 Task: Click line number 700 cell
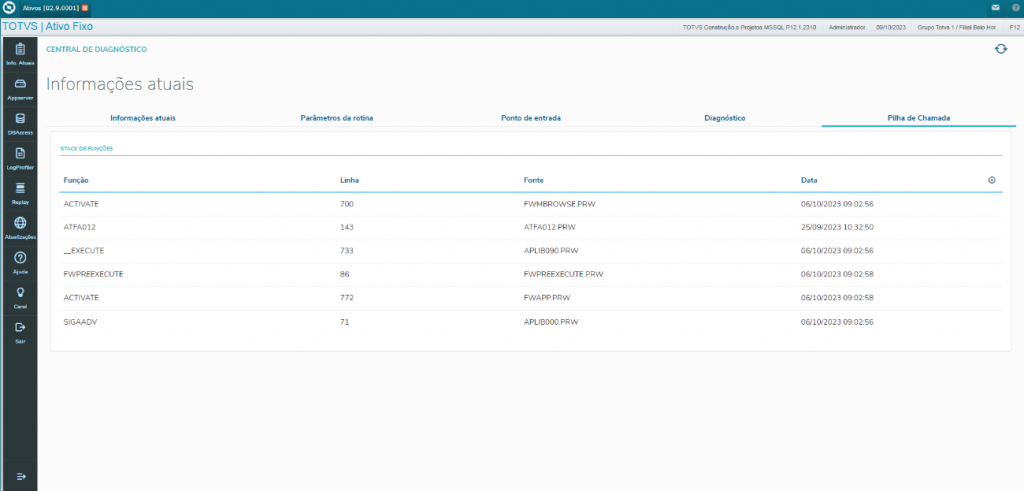[347, 204]
